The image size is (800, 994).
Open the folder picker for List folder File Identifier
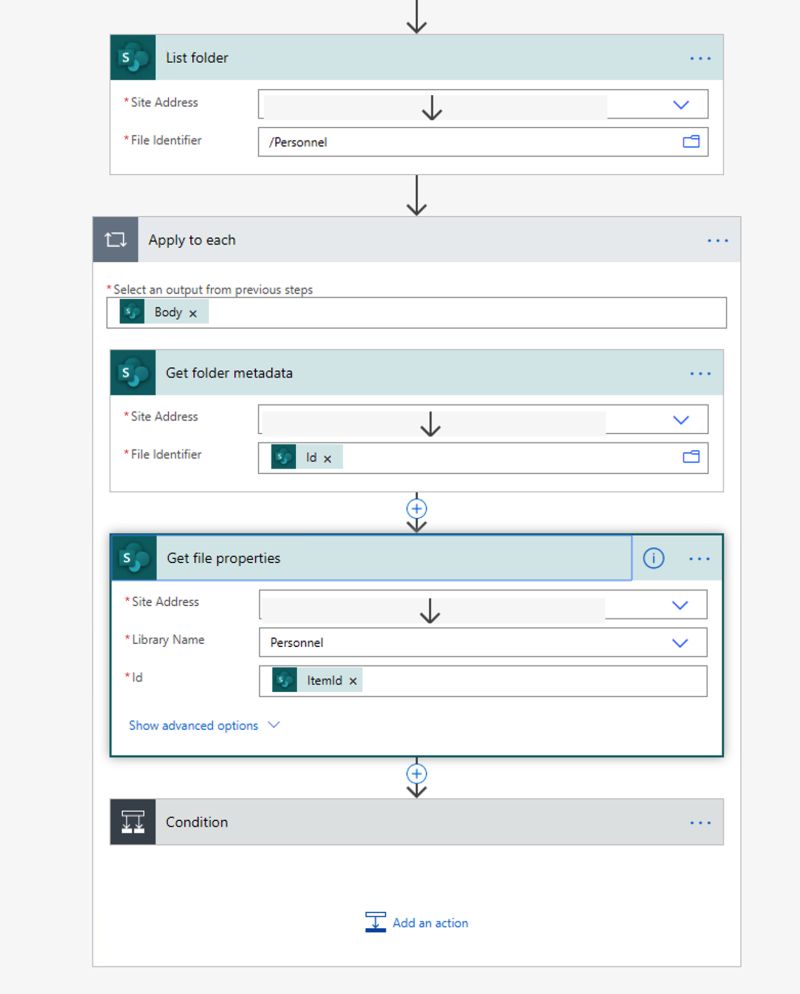[691, 141]
